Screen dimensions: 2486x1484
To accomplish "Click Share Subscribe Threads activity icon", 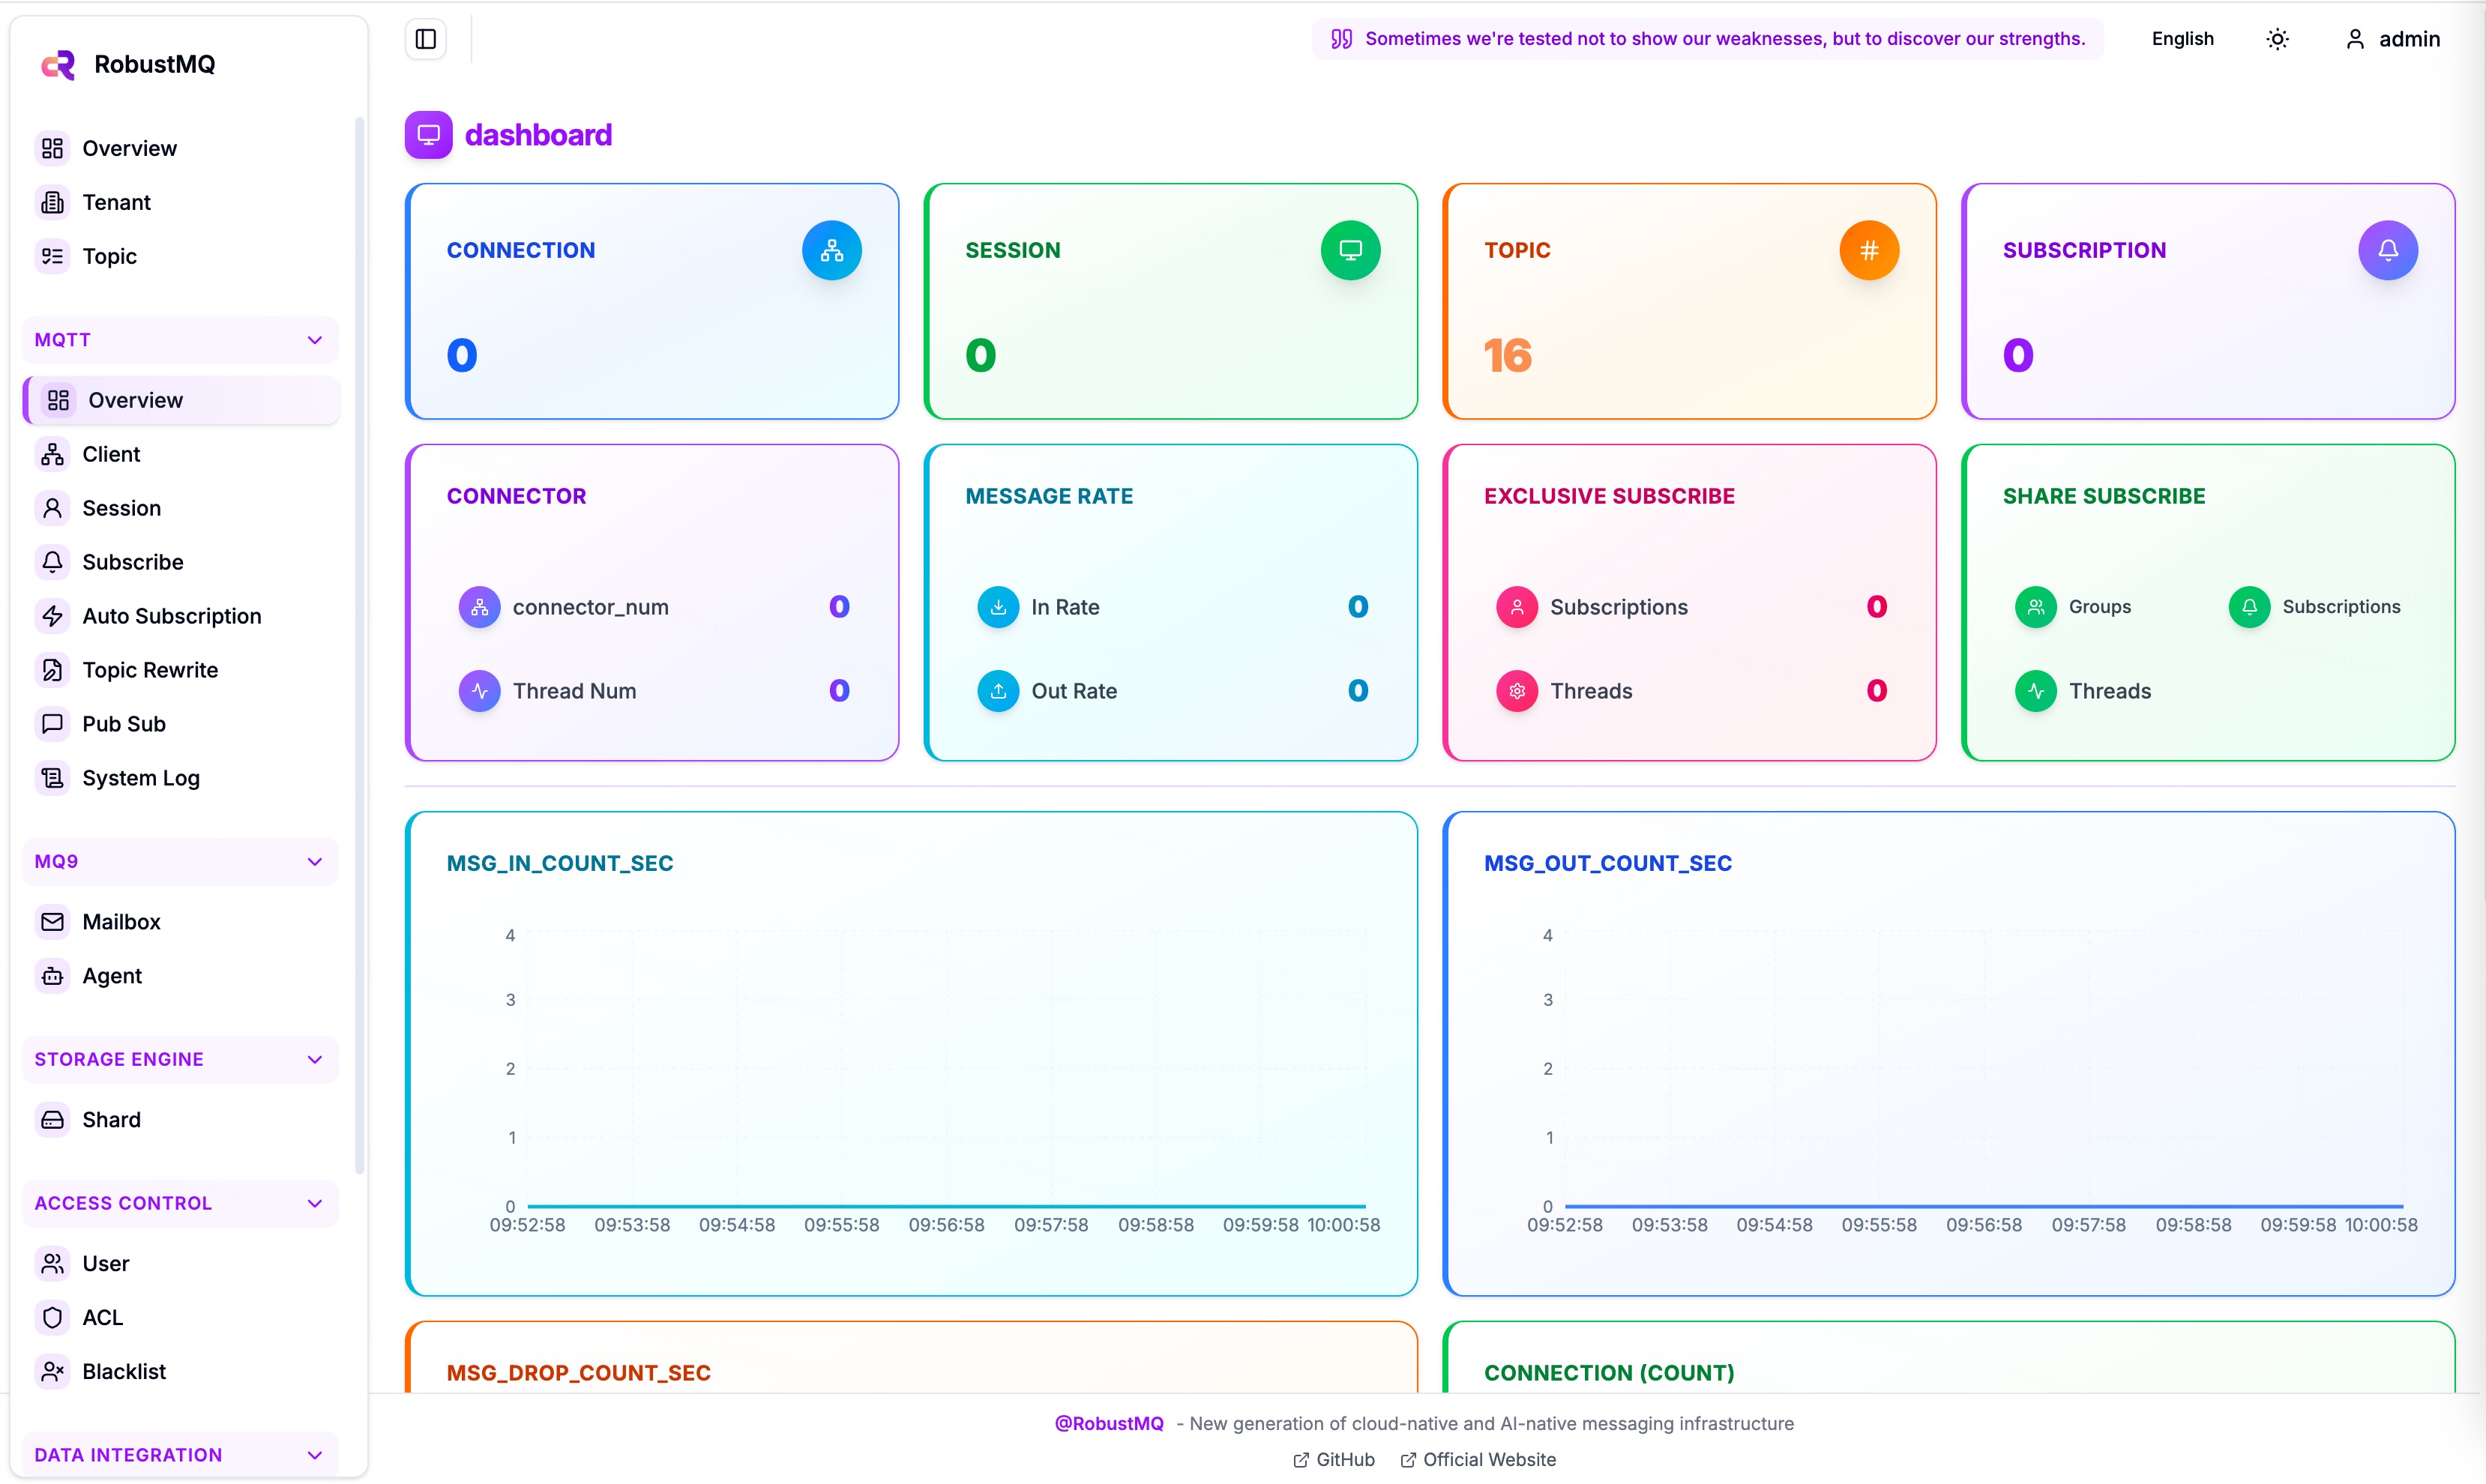I will 2036,691.
